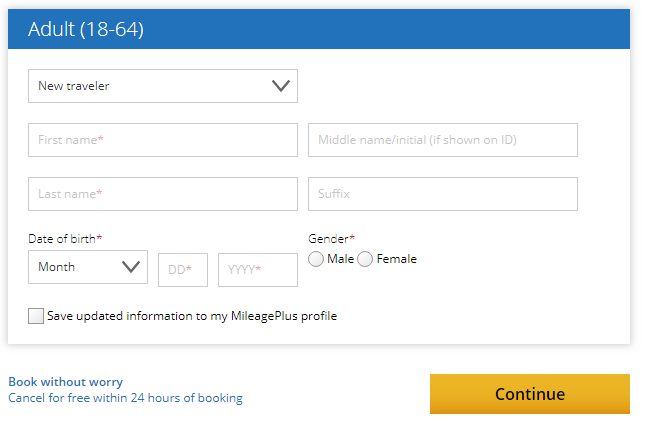Viewport: 647px width, 427px height.
Task: Open the New traveler dropdown
Action: click(x=163, y=86)
